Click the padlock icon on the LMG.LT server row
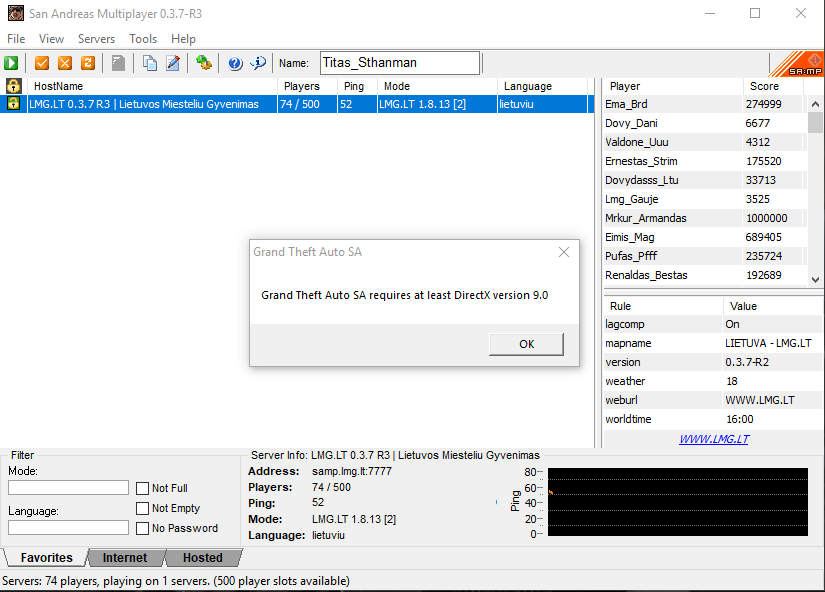This screenshot has height=592, width=825. (13, 104)
